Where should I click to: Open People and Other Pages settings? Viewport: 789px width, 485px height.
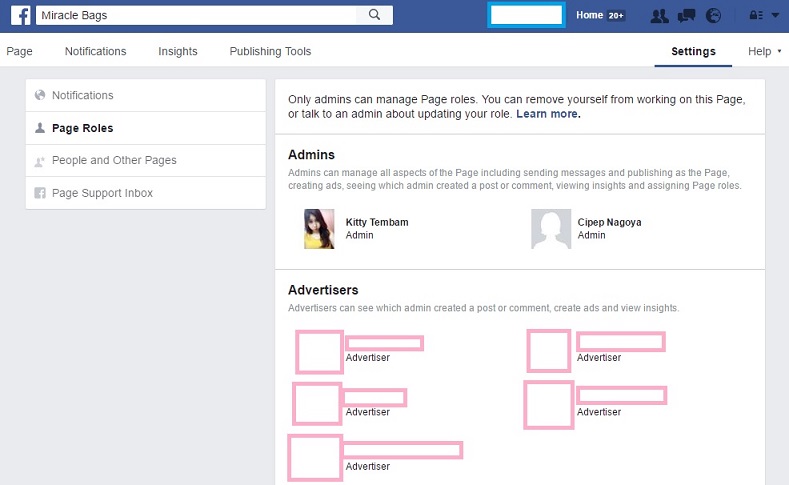tap(145, 160)
